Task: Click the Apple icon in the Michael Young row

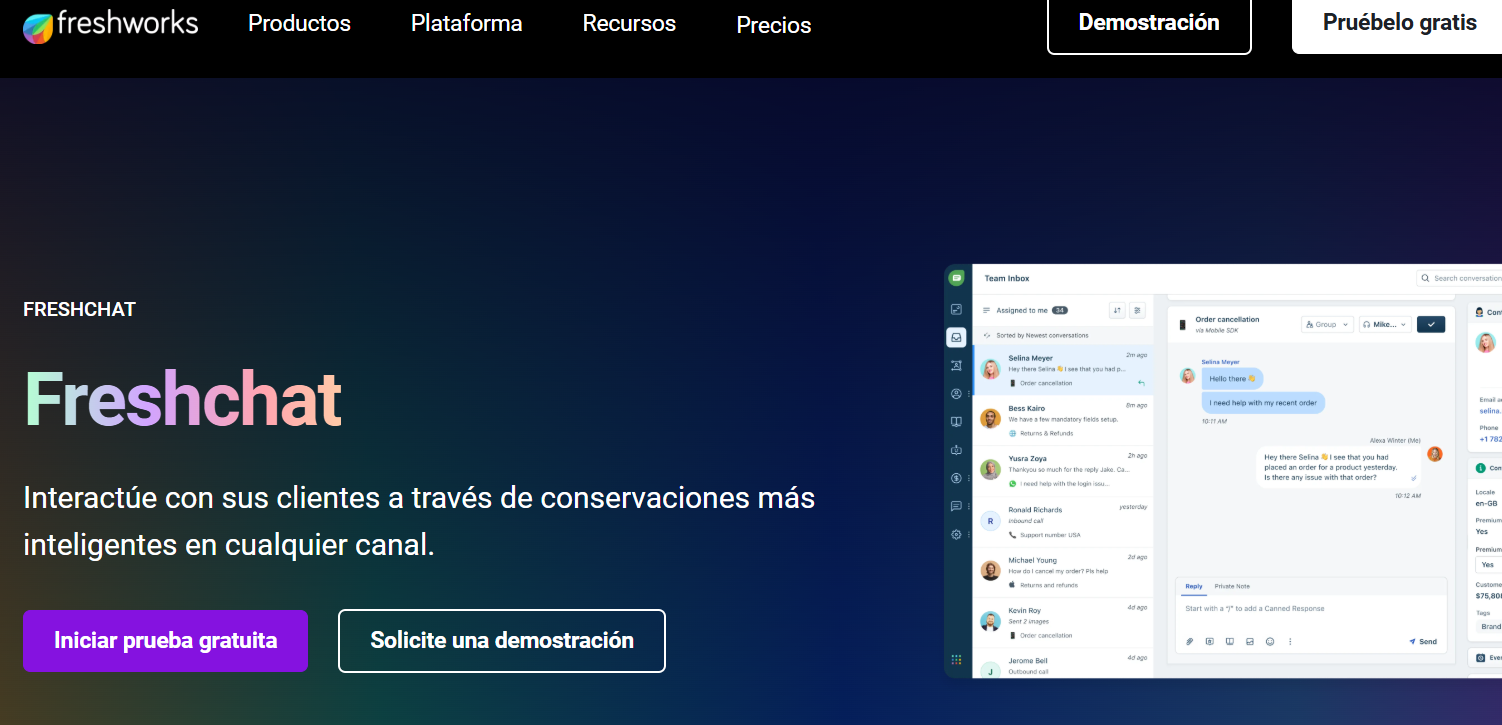Action: (x=1012, y=584)
